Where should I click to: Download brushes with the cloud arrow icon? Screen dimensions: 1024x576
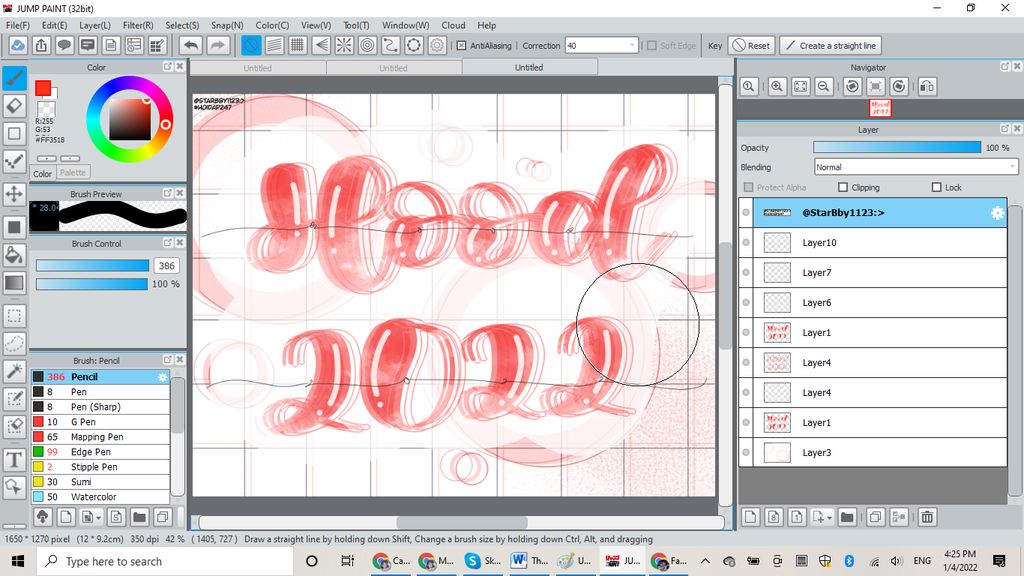[42, 517]
